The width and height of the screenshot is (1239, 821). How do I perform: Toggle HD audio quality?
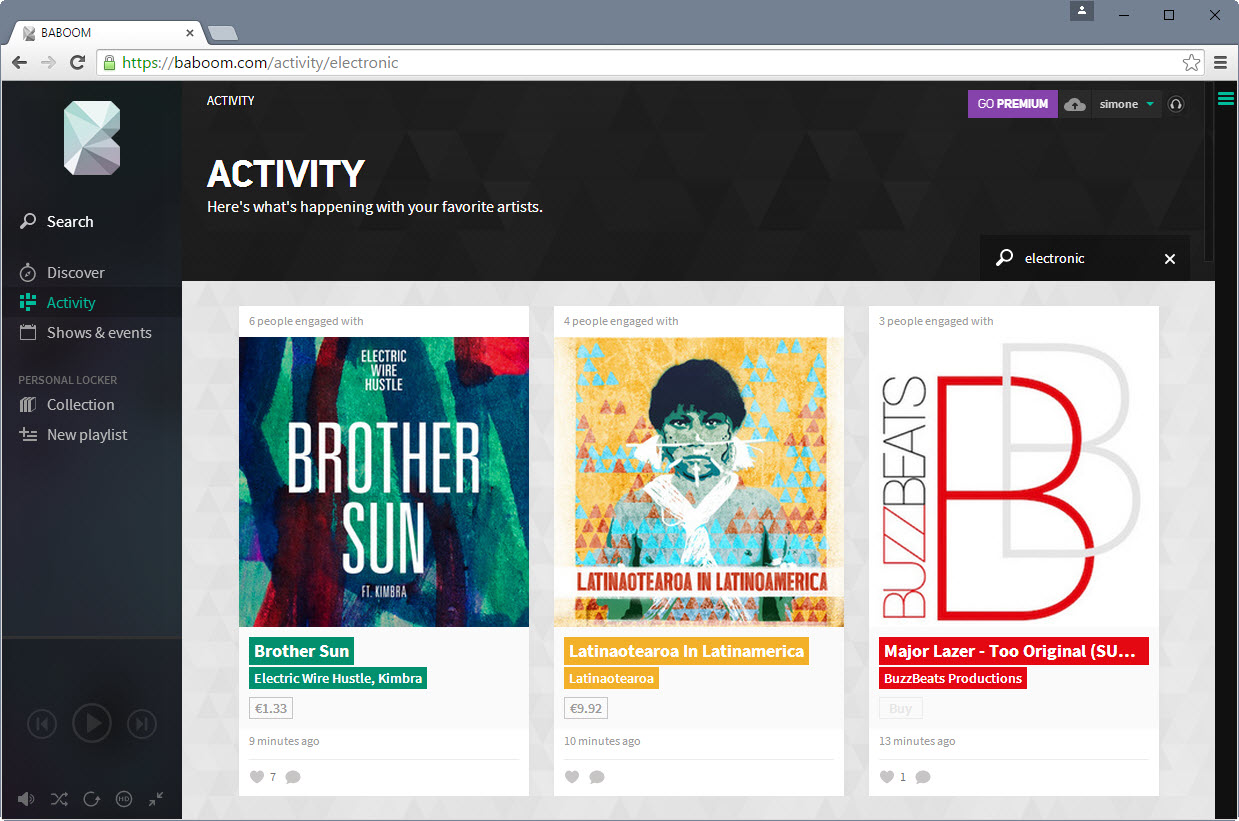click(124, 799)
